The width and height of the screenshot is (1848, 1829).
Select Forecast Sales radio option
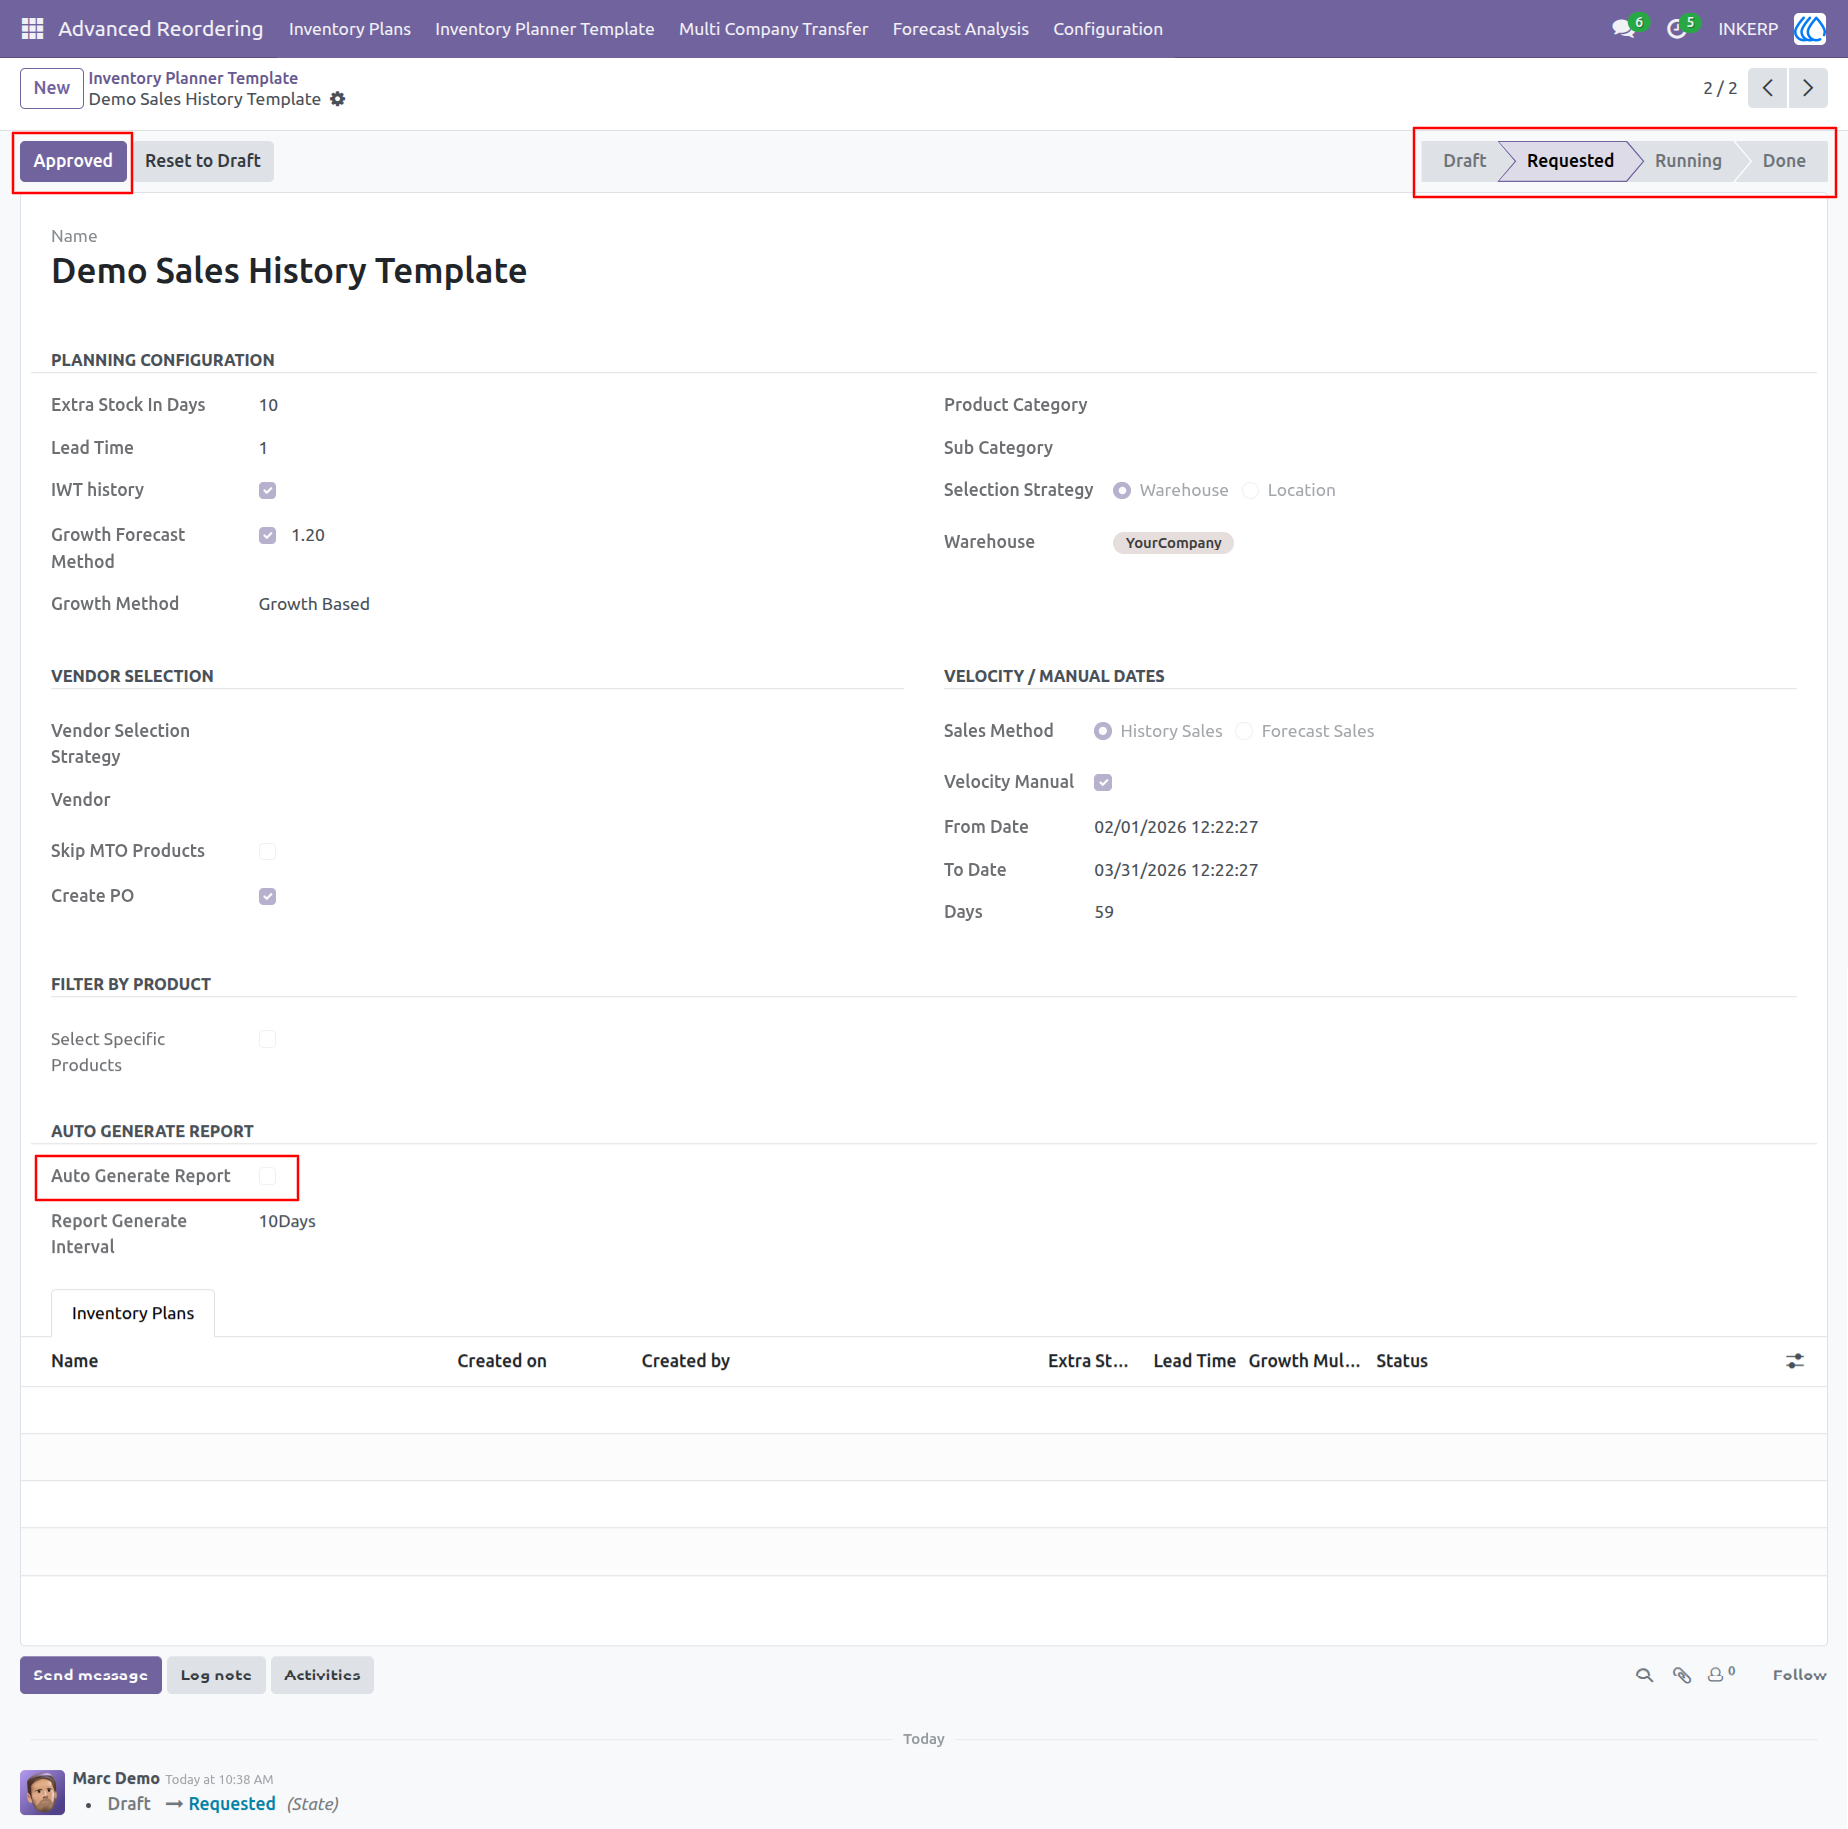click(1244, 731)
